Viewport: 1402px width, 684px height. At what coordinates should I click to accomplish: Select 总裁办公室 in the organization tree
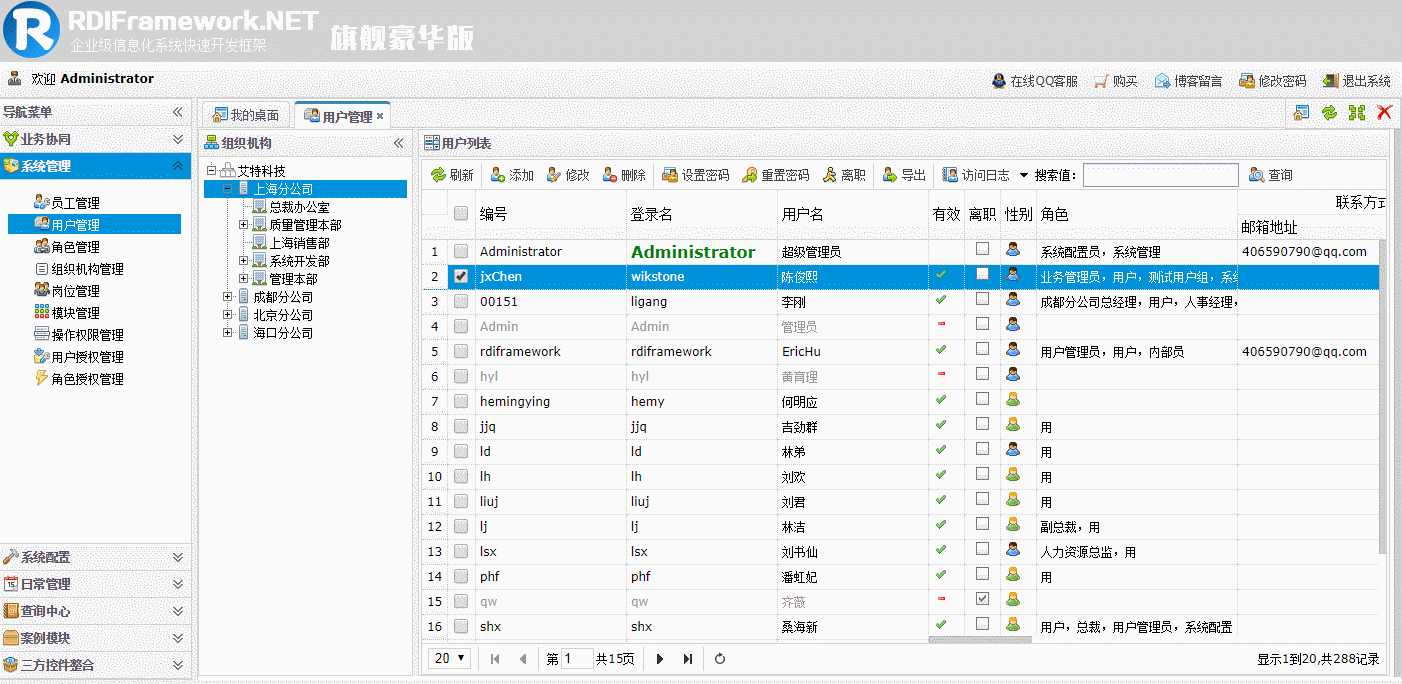299,207
